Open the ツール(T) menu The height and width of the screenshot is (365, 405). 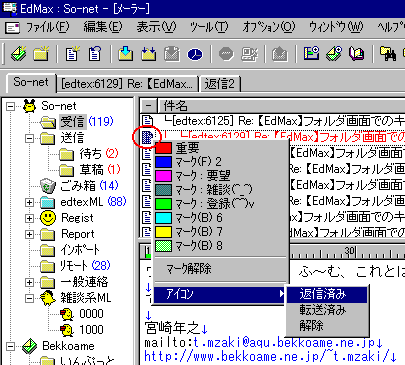pyautogui.click(x=209, y=27)
